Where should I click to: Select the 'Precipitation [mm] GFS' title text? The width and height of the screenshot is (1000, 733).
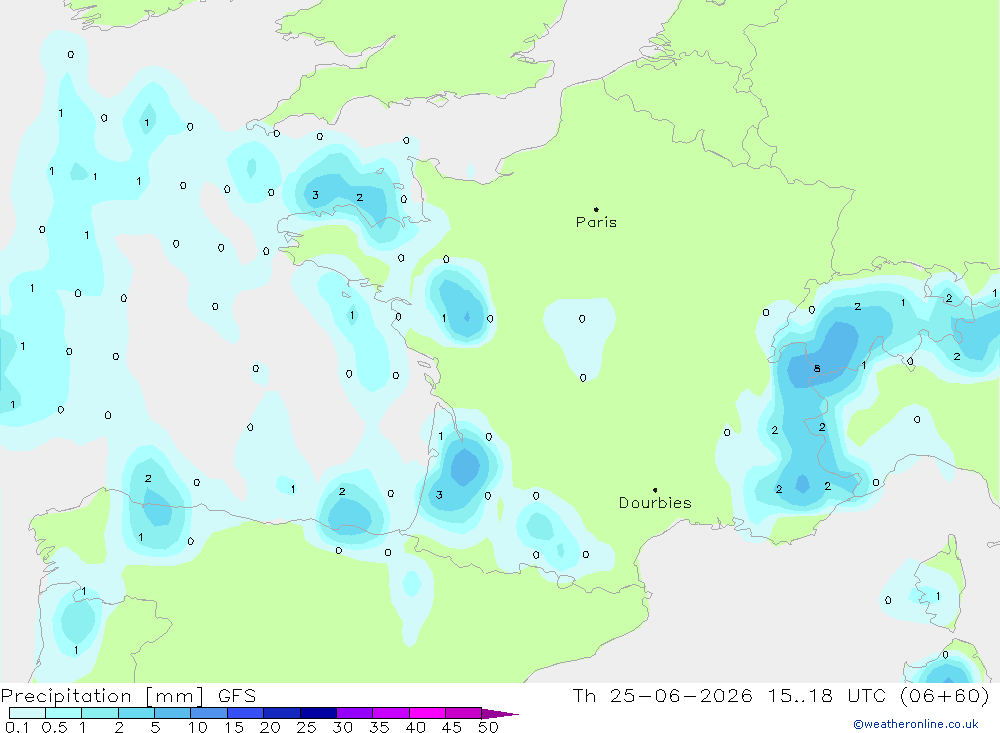[128, 695]
